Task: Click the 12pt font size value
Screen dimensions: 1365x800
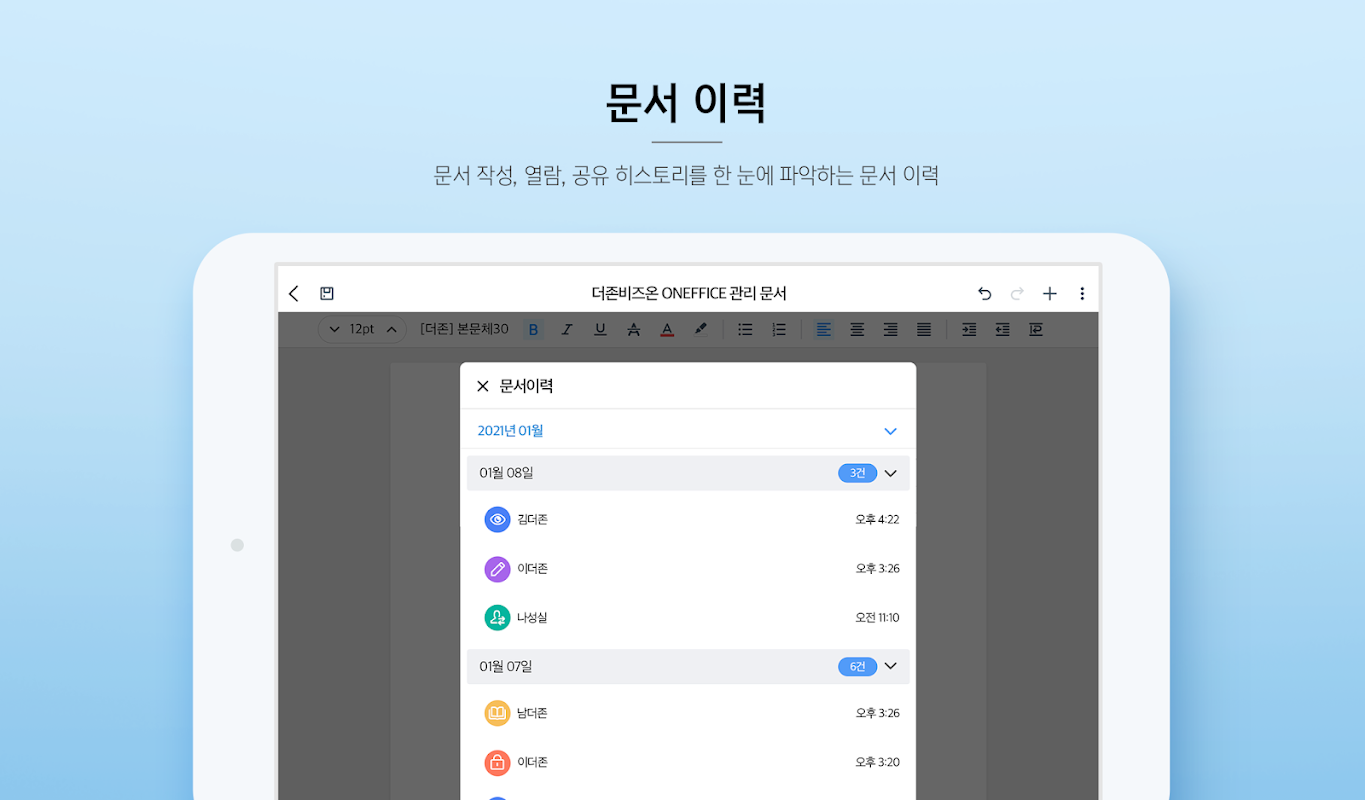Action: tap(362, 329)
